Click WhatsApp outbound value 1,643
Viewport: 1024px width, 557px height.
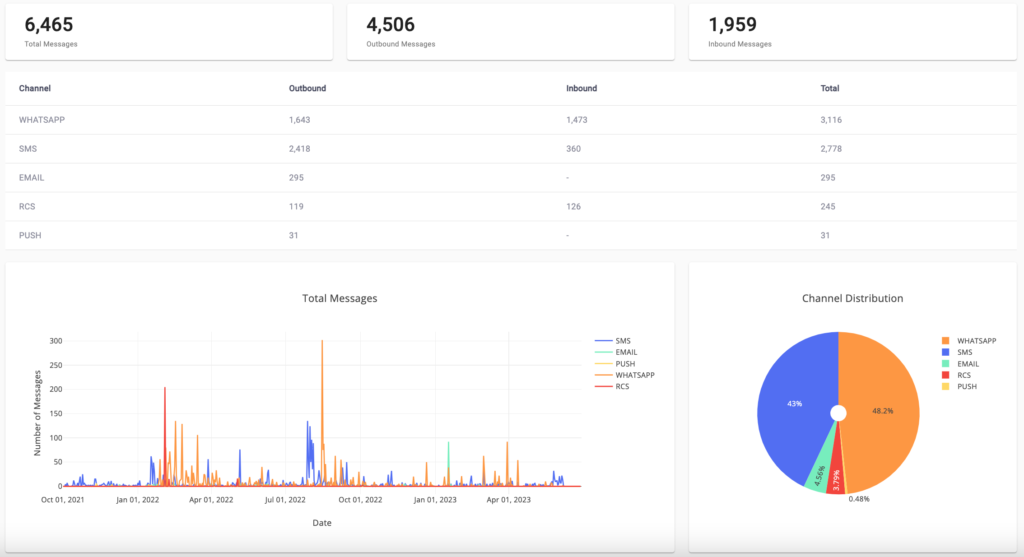point(299,120)
